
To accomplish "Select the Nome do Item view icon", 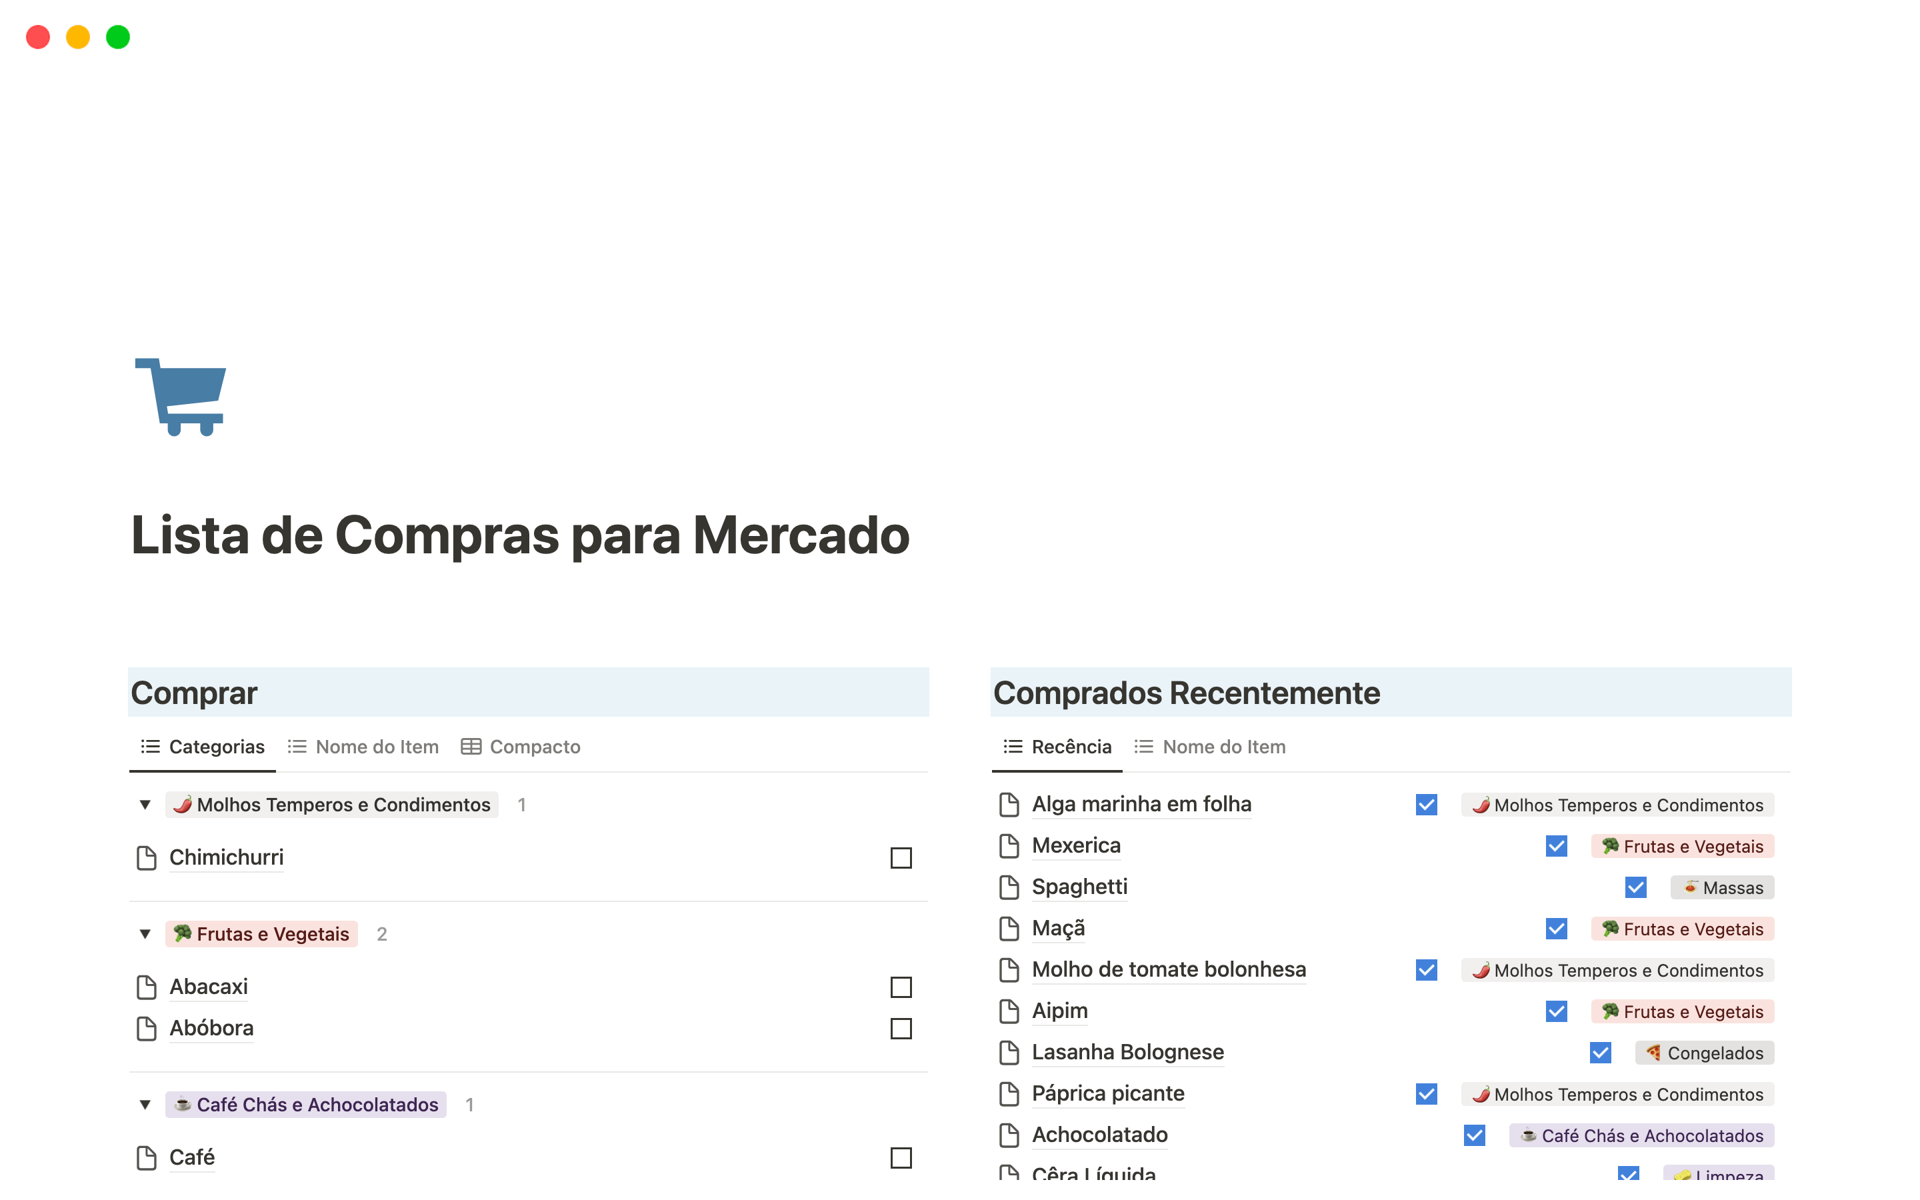I will pyautogui.click(x=296, y=747).
